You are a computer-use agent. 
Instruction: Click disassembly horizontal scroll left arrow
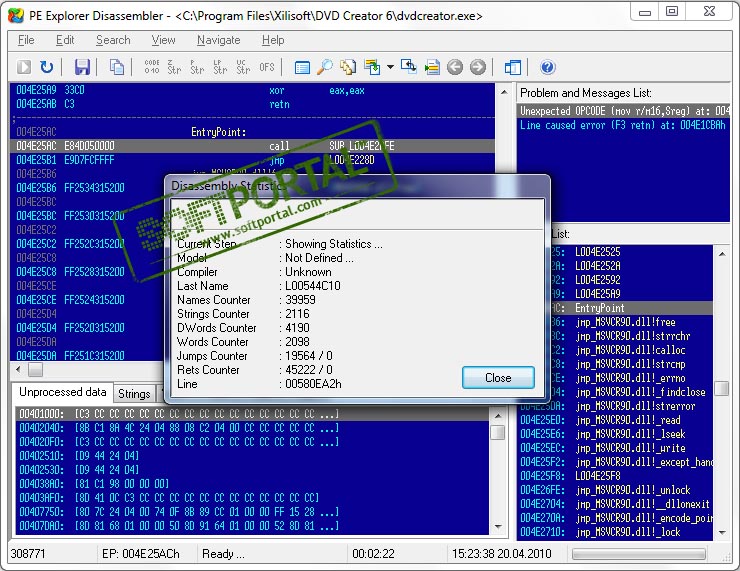18,369
